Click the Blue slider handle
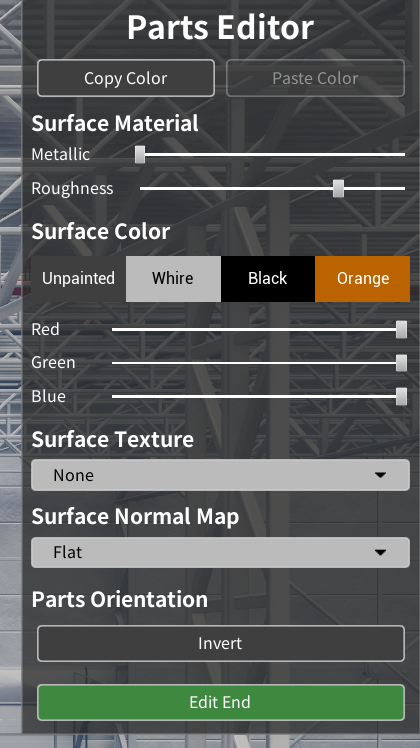This screenshot has height=748, width=420. (x=401, y=396)
